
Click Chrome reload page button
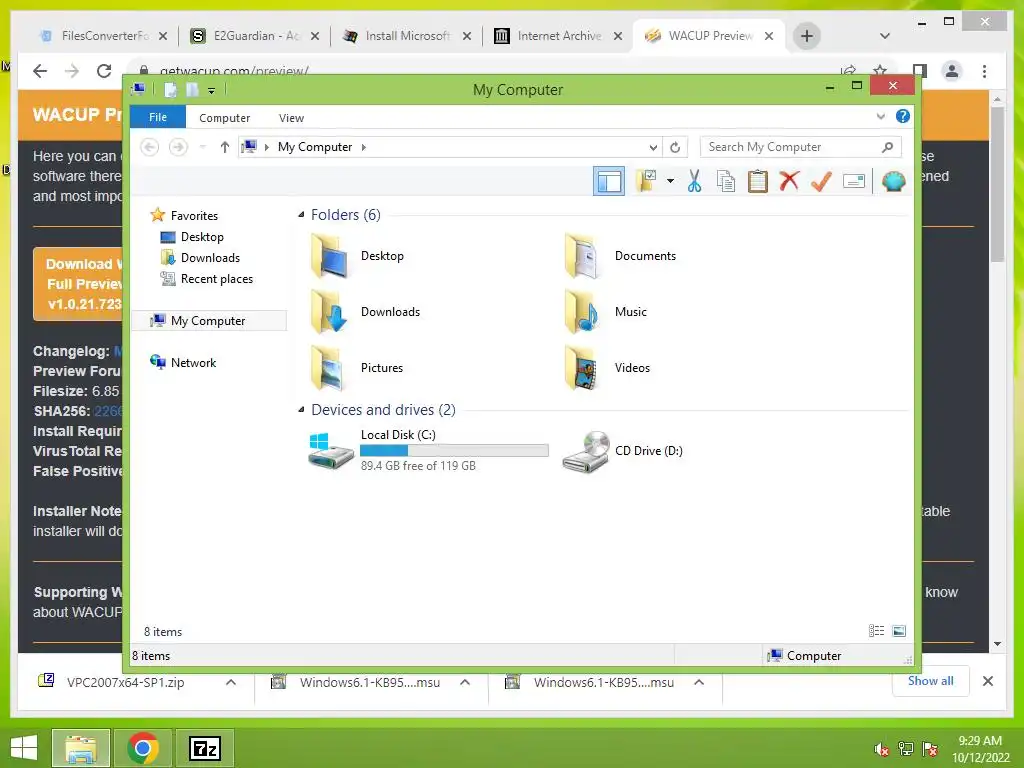pyautogui.click(x=104, y=71)
